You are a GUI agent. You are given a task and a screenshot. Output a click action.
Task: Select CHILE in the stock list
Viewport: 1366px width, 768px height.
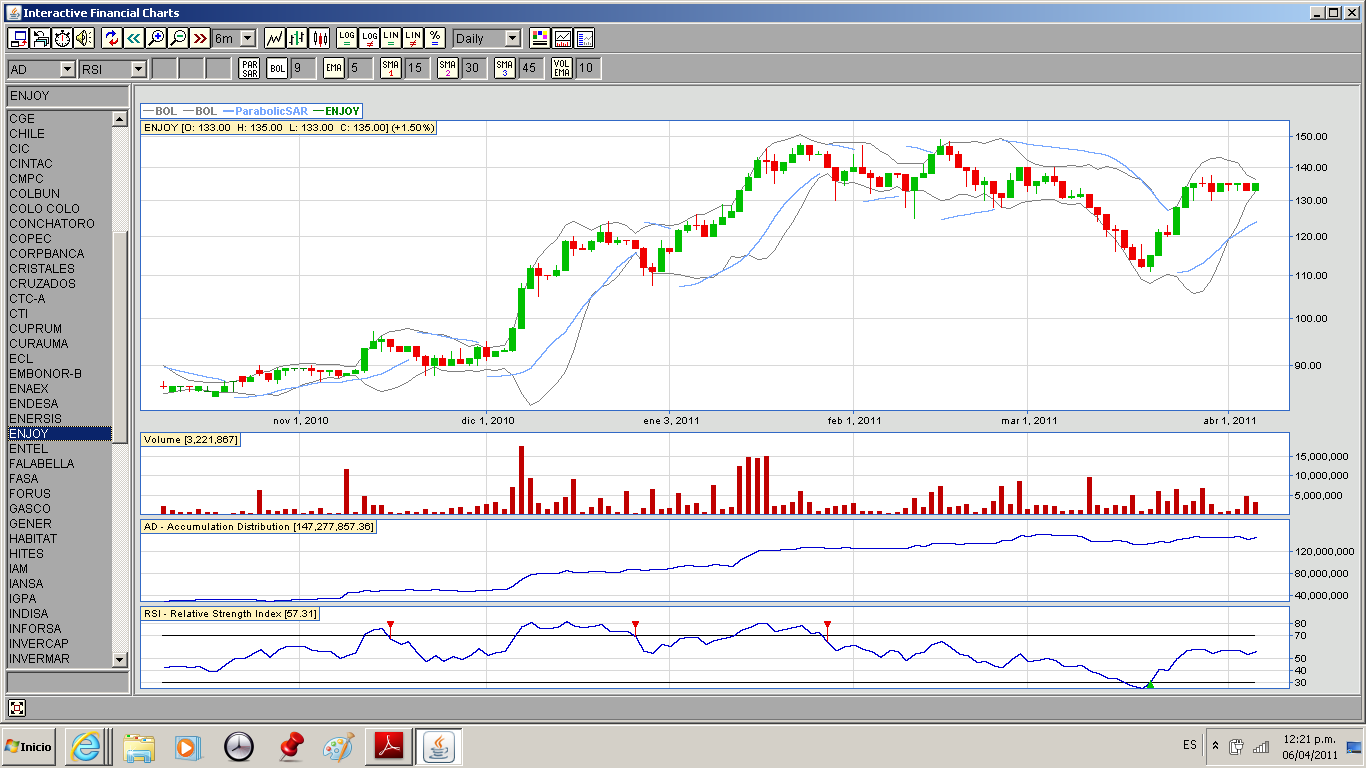pyautogui.click(x=60, y=133)
